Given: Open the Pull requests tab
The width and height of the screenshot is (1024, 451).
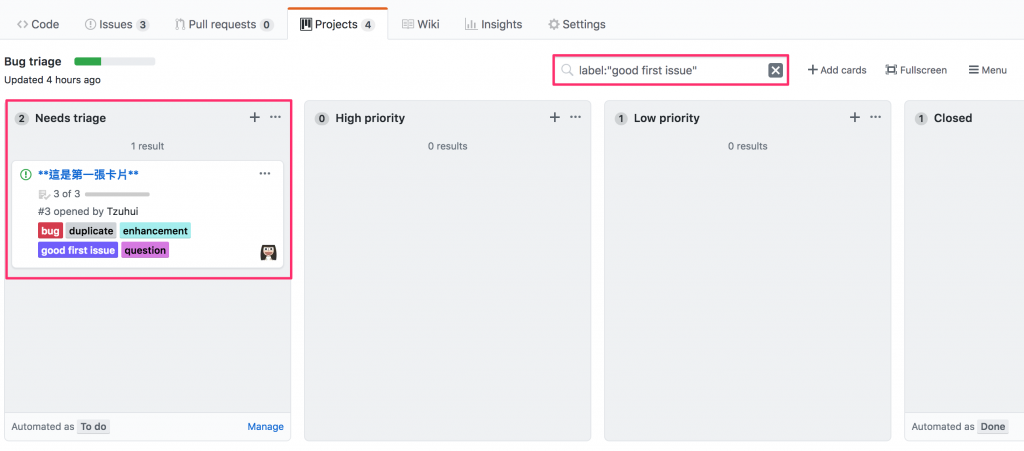Looking at the screenshot, I should 223,24.
